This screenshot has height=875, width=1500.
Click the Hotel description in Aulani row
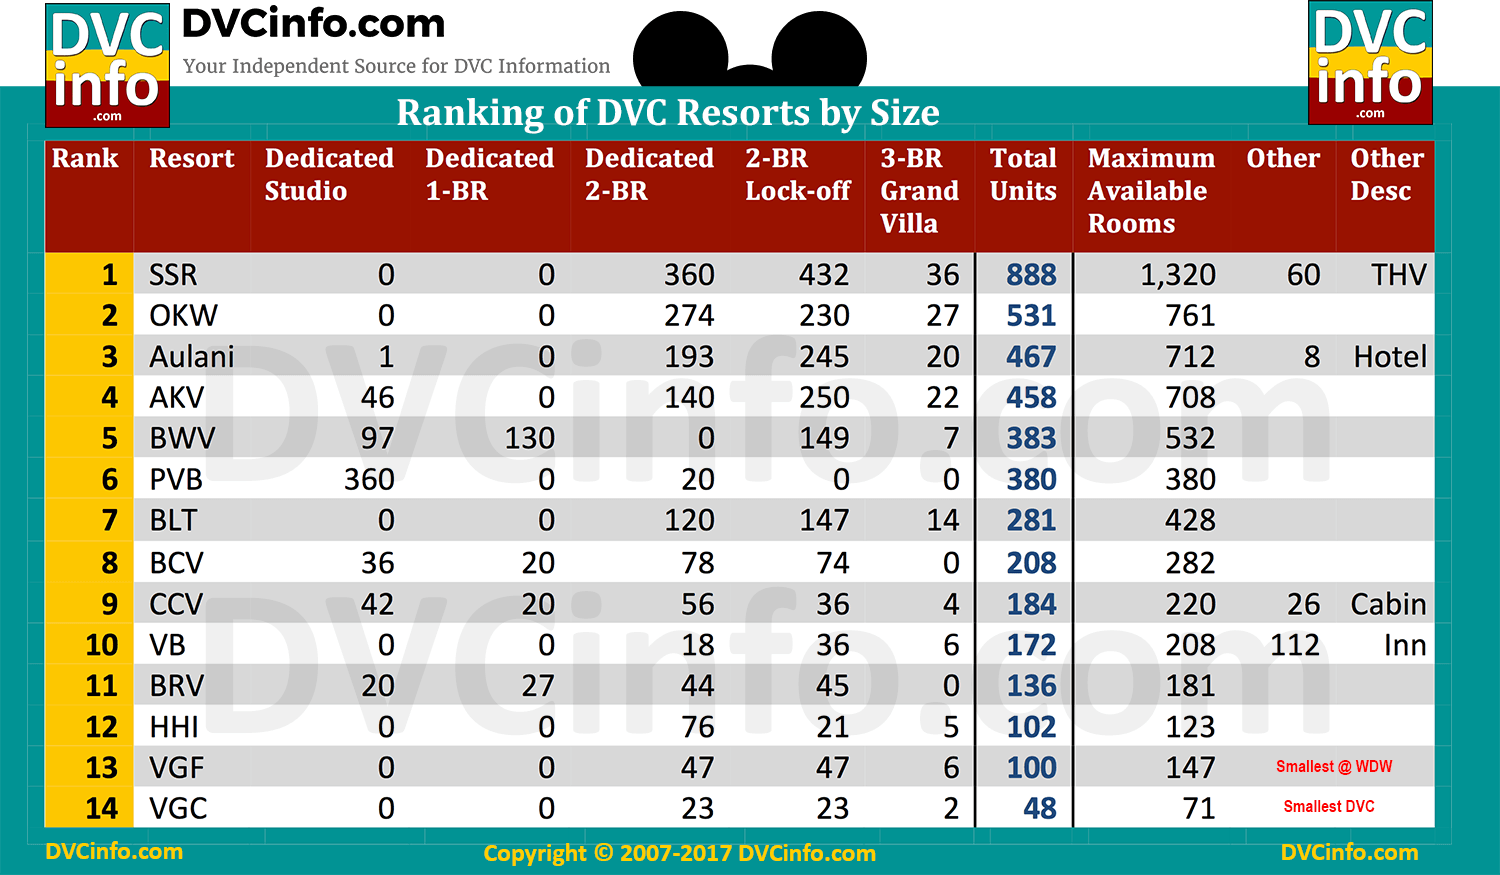(x=1390, y=356)
